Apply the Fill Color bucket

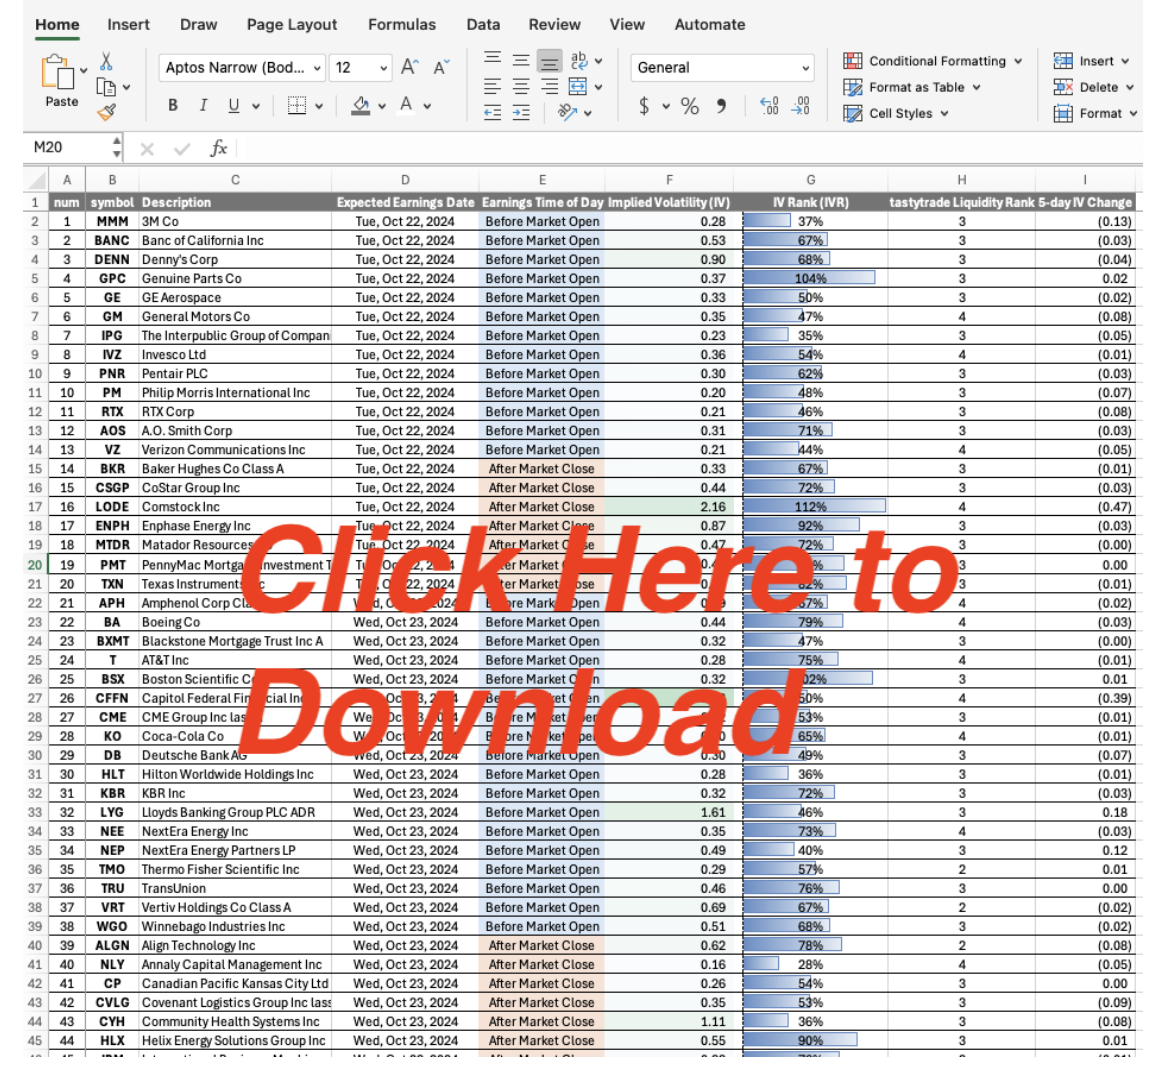click(x=360, y=106)
